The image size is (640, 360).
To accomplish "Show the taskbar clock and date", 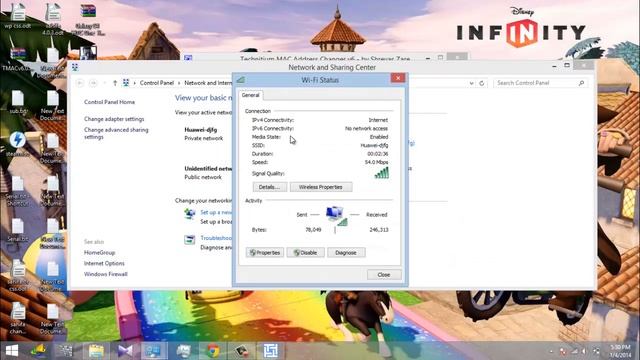I will click(x=620, y=351).
